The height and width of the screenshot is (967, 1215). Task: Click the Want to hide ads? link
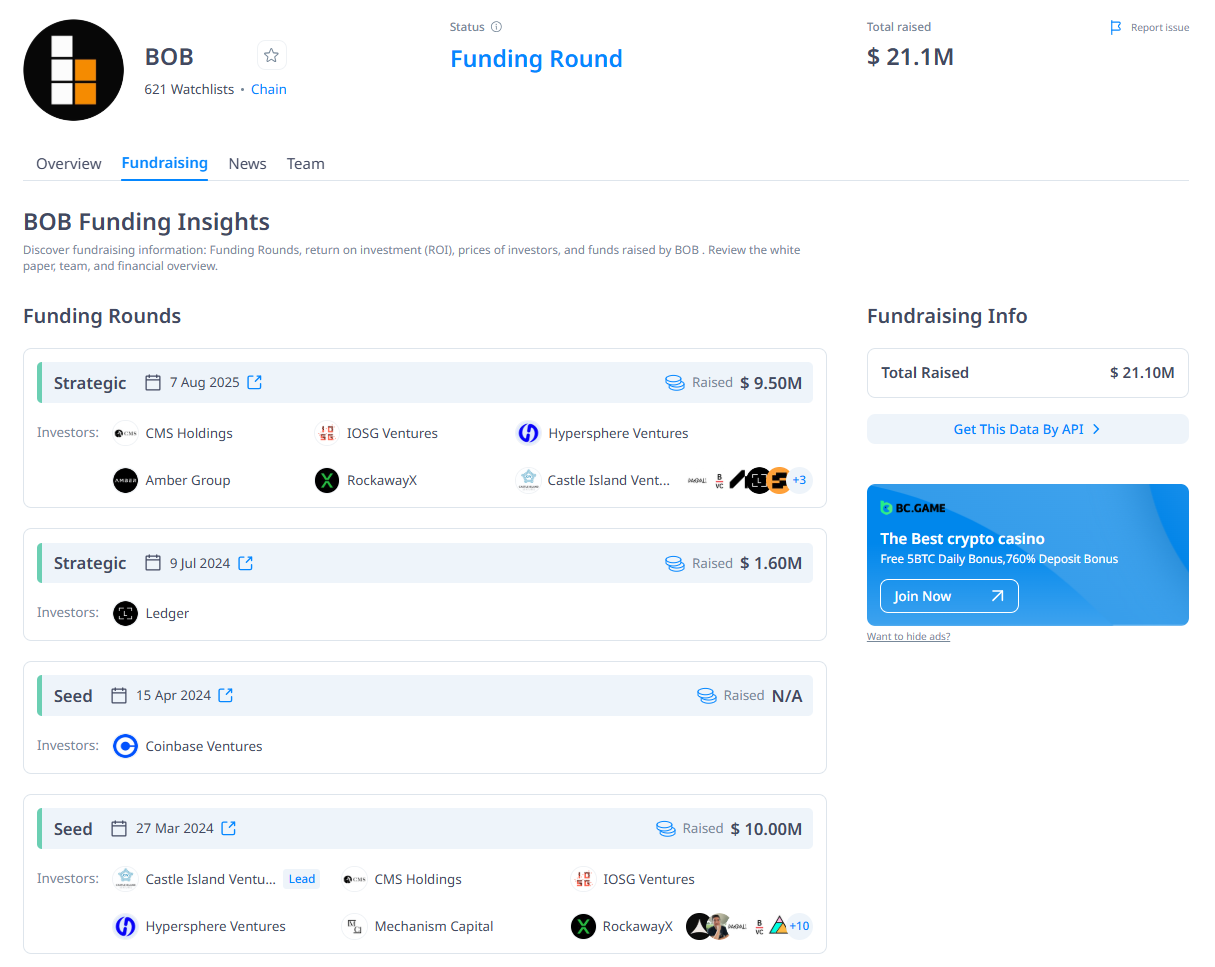908,637
